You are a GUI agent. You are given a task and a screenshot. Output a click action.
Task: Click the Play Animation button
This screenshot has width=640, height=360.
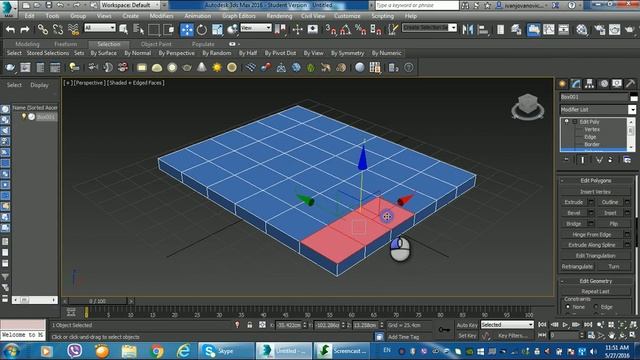point(565,325)
